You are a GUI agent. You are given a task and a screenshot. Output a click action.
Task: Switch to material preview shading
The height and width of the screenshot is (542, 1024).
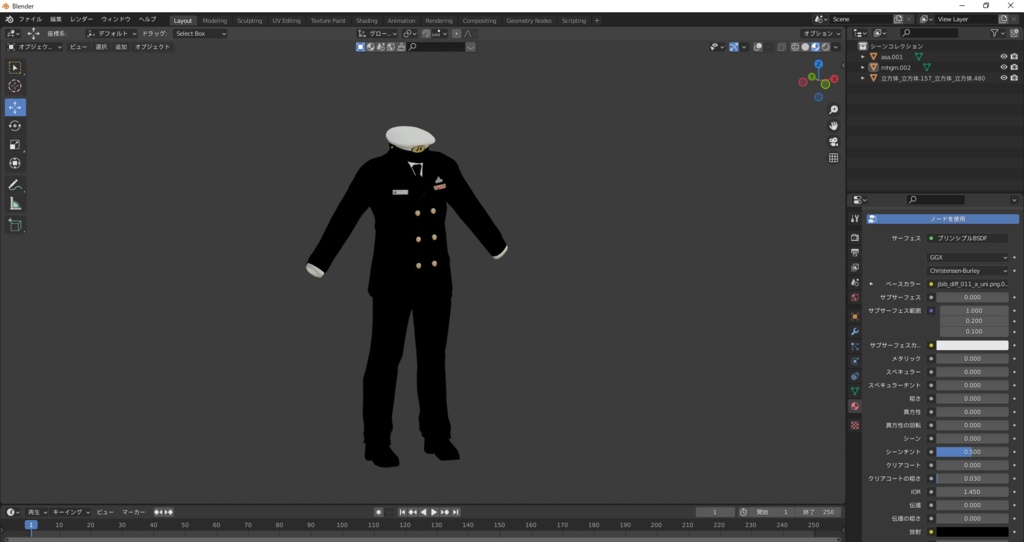coord(816,47)
